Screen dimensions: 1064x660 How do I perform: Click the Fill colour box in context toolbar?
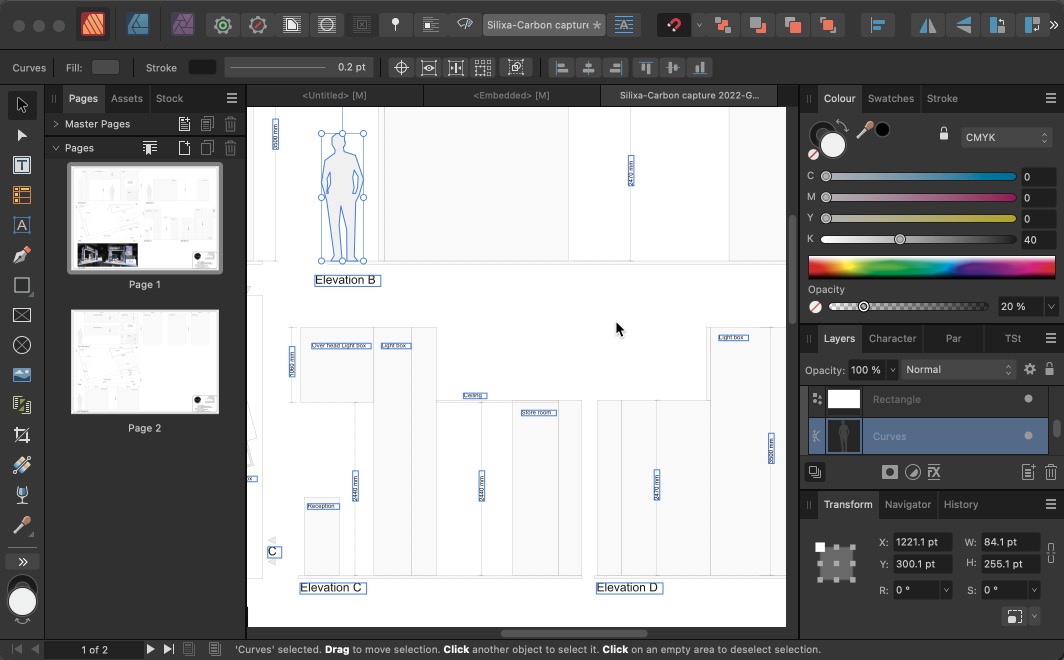tap(105, 67)
